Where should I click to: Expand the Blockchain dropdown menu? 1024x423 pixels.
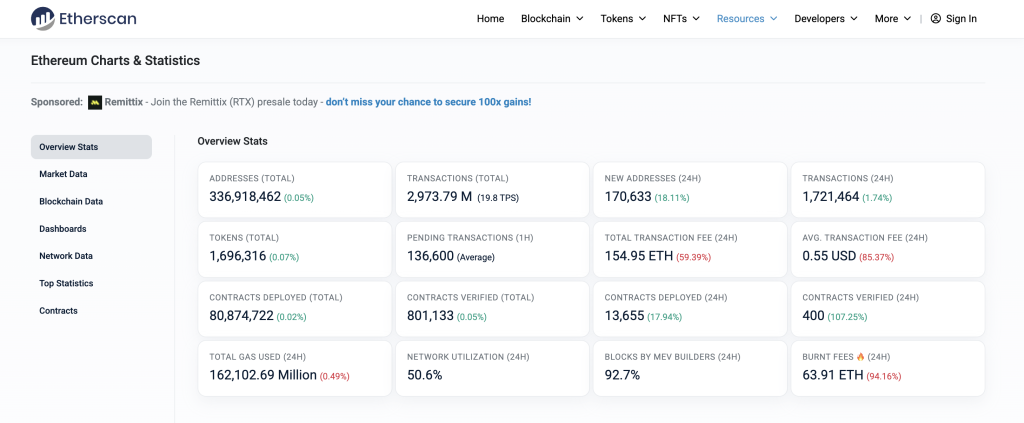(552, 18)
